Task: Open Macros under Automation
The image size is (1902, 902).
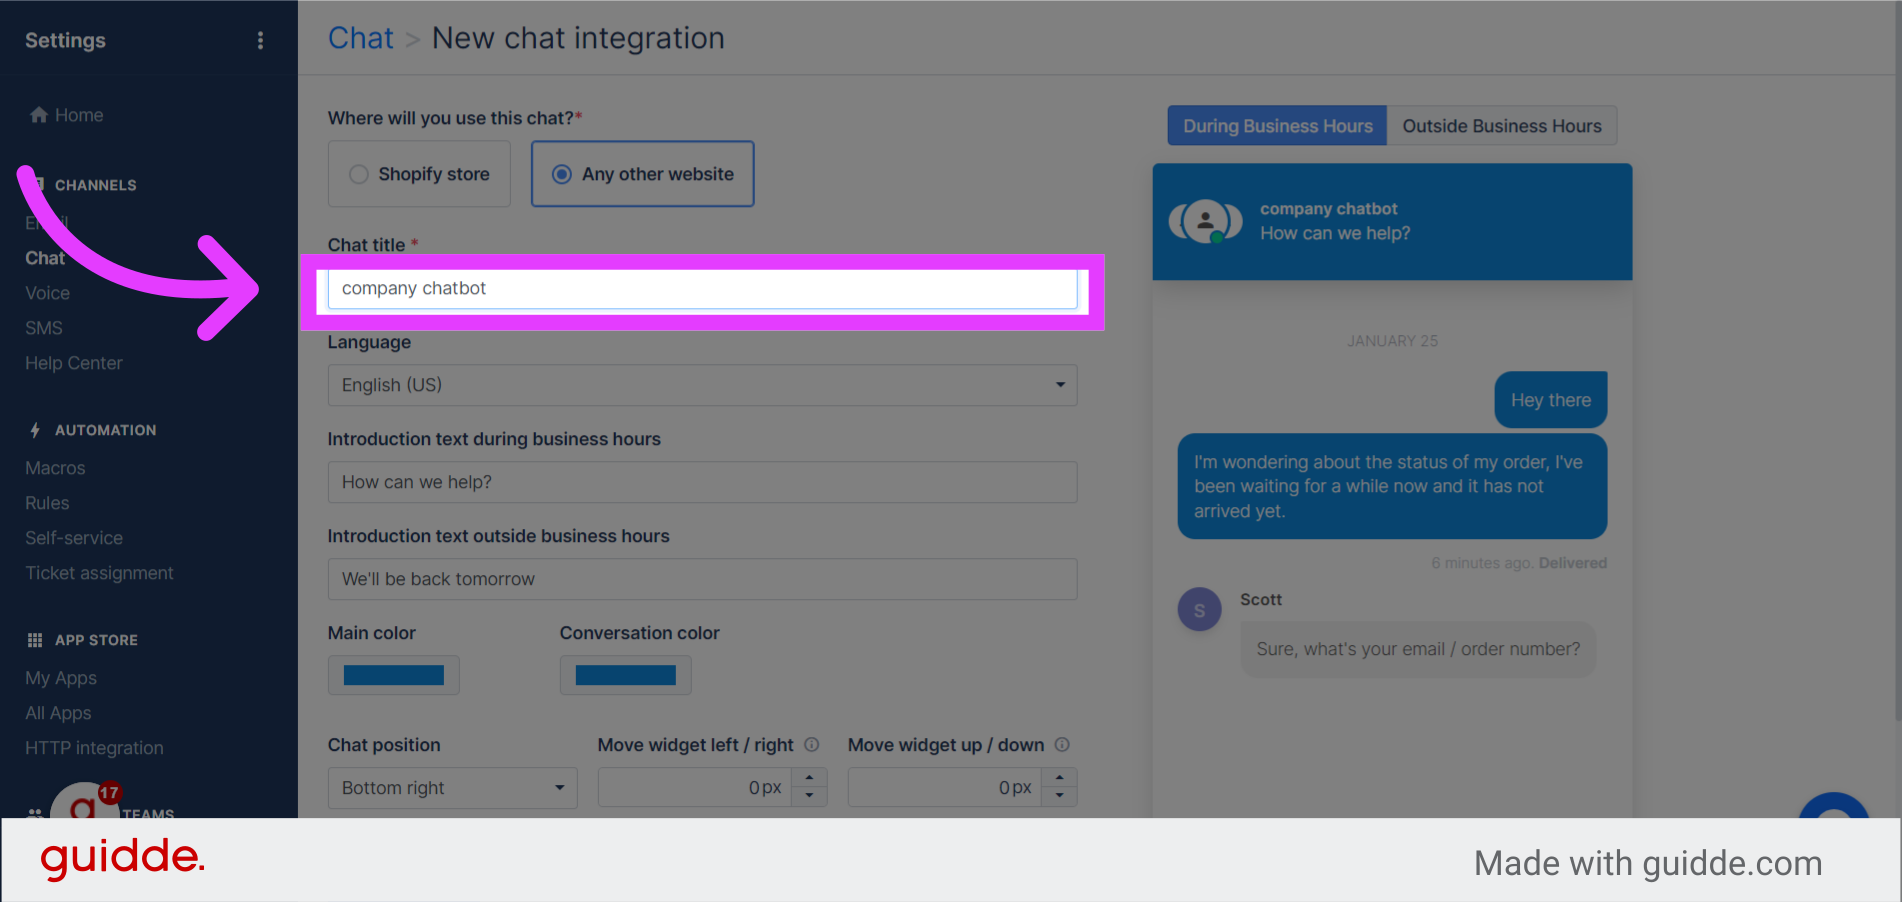Action: pos(55,468)
